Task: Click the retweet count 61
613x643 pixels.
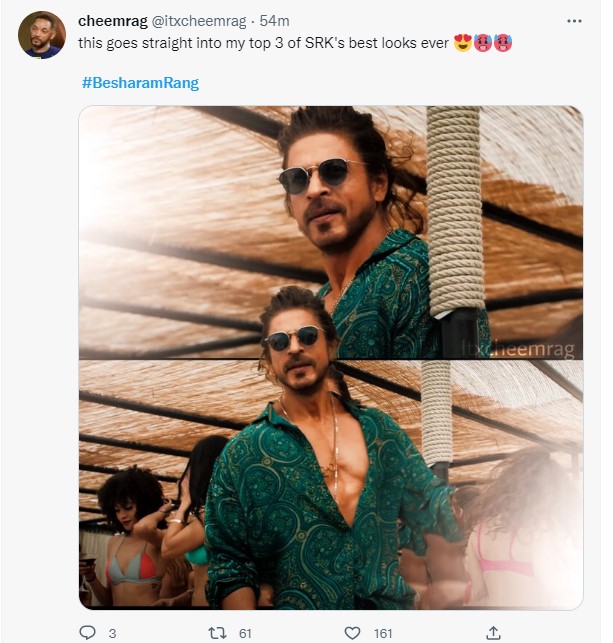Action: coord(244,632)
